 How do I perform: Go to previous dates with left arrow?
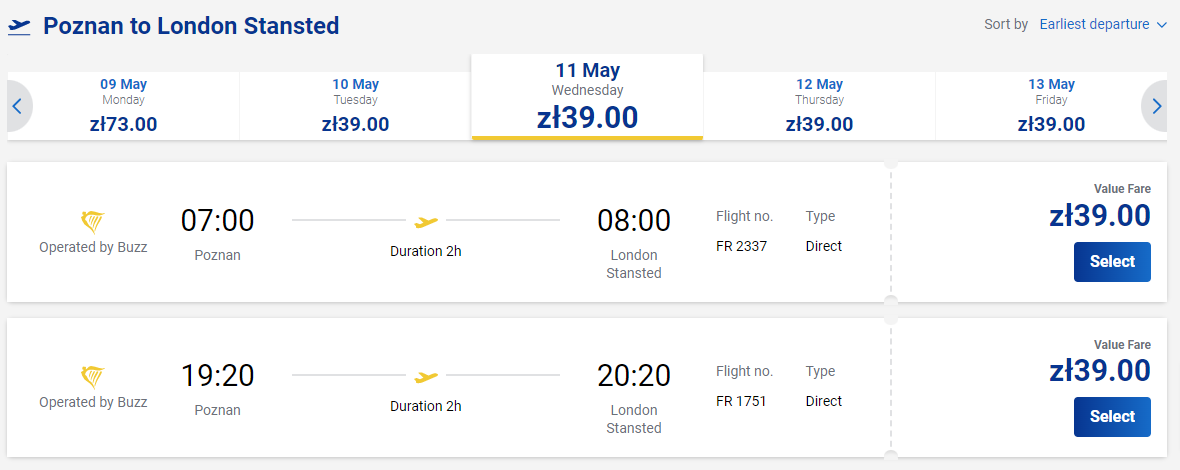(x=19, y=106)
